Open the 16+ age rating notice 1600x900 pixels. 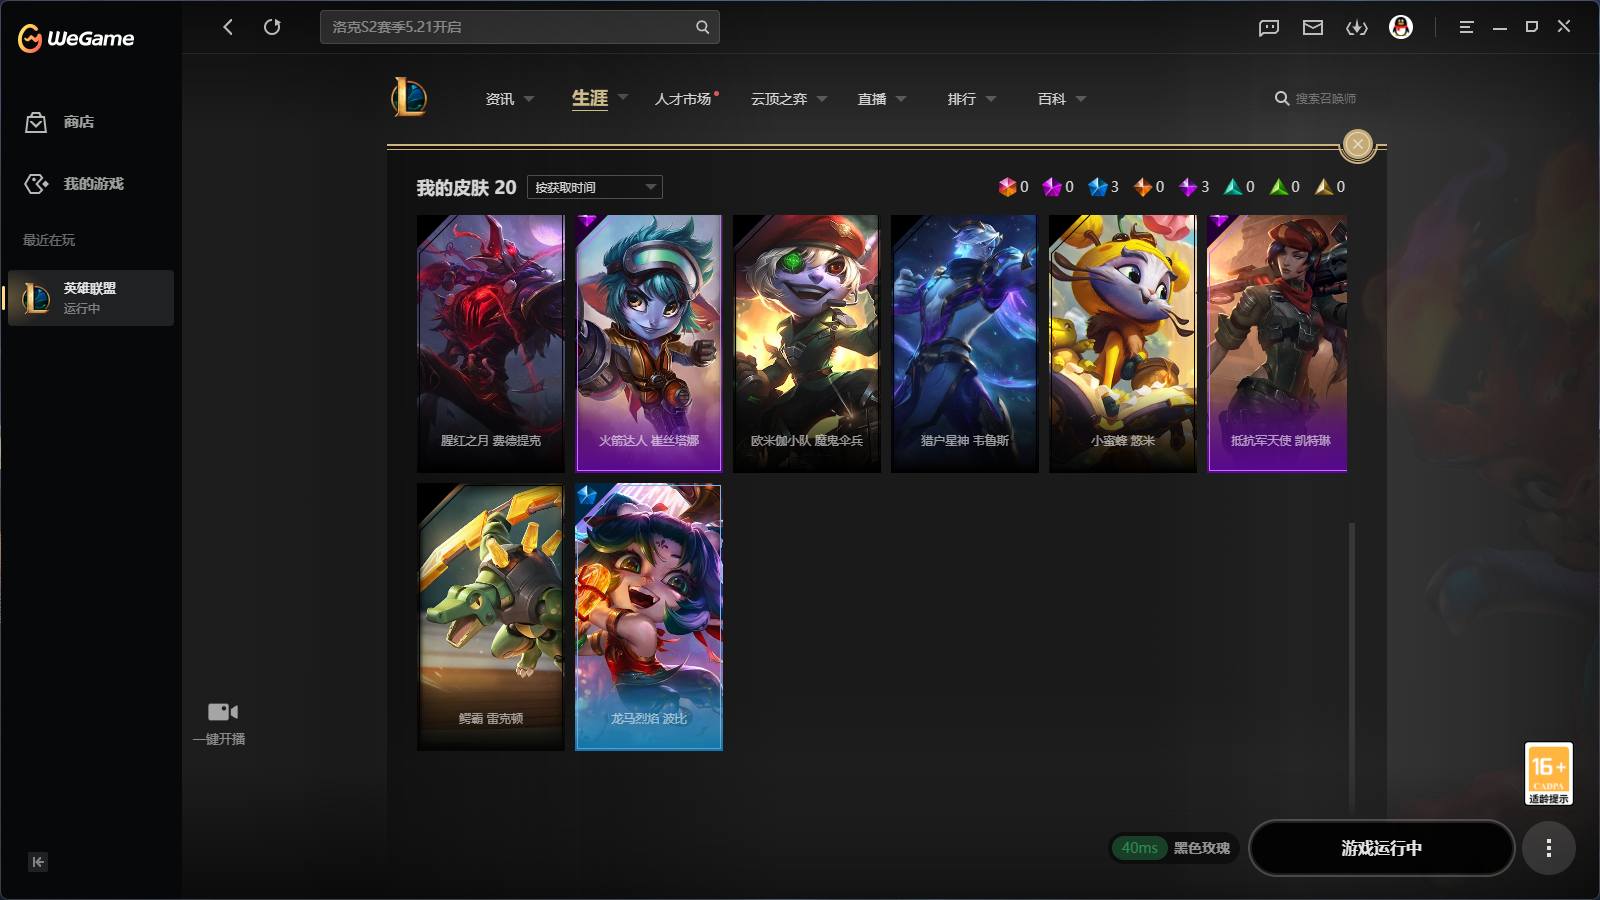[x=1549, y=773]
